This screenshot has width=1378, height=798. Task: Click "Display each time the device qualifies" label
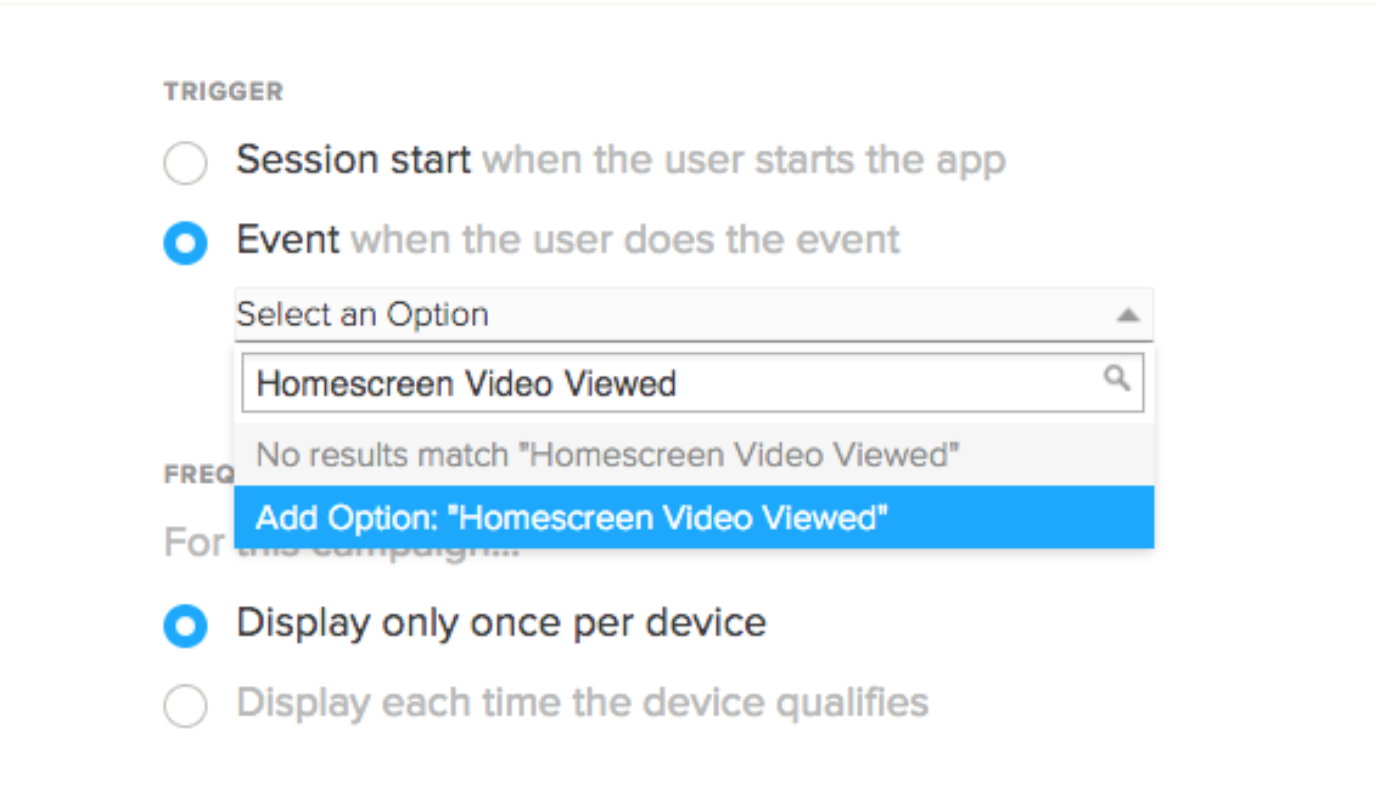tap(582, 703)
